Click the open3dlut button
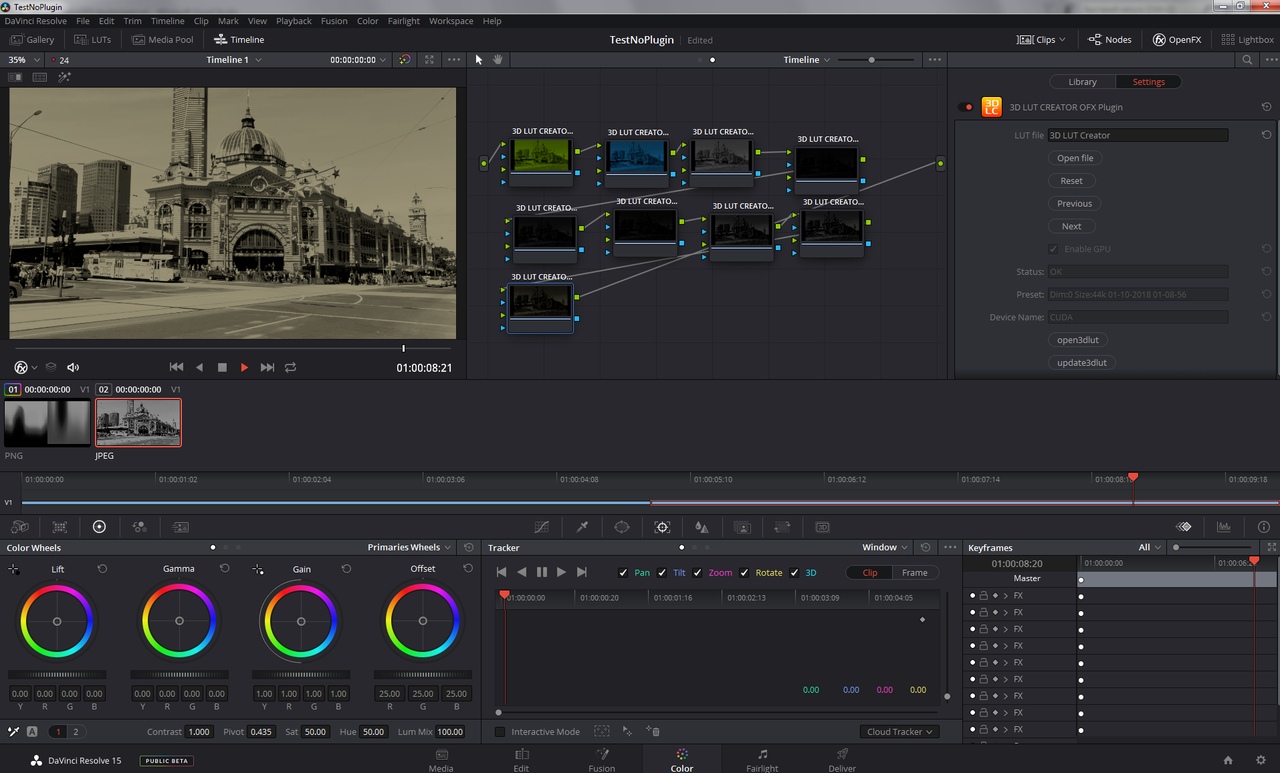 click(x=1078, y=340)
